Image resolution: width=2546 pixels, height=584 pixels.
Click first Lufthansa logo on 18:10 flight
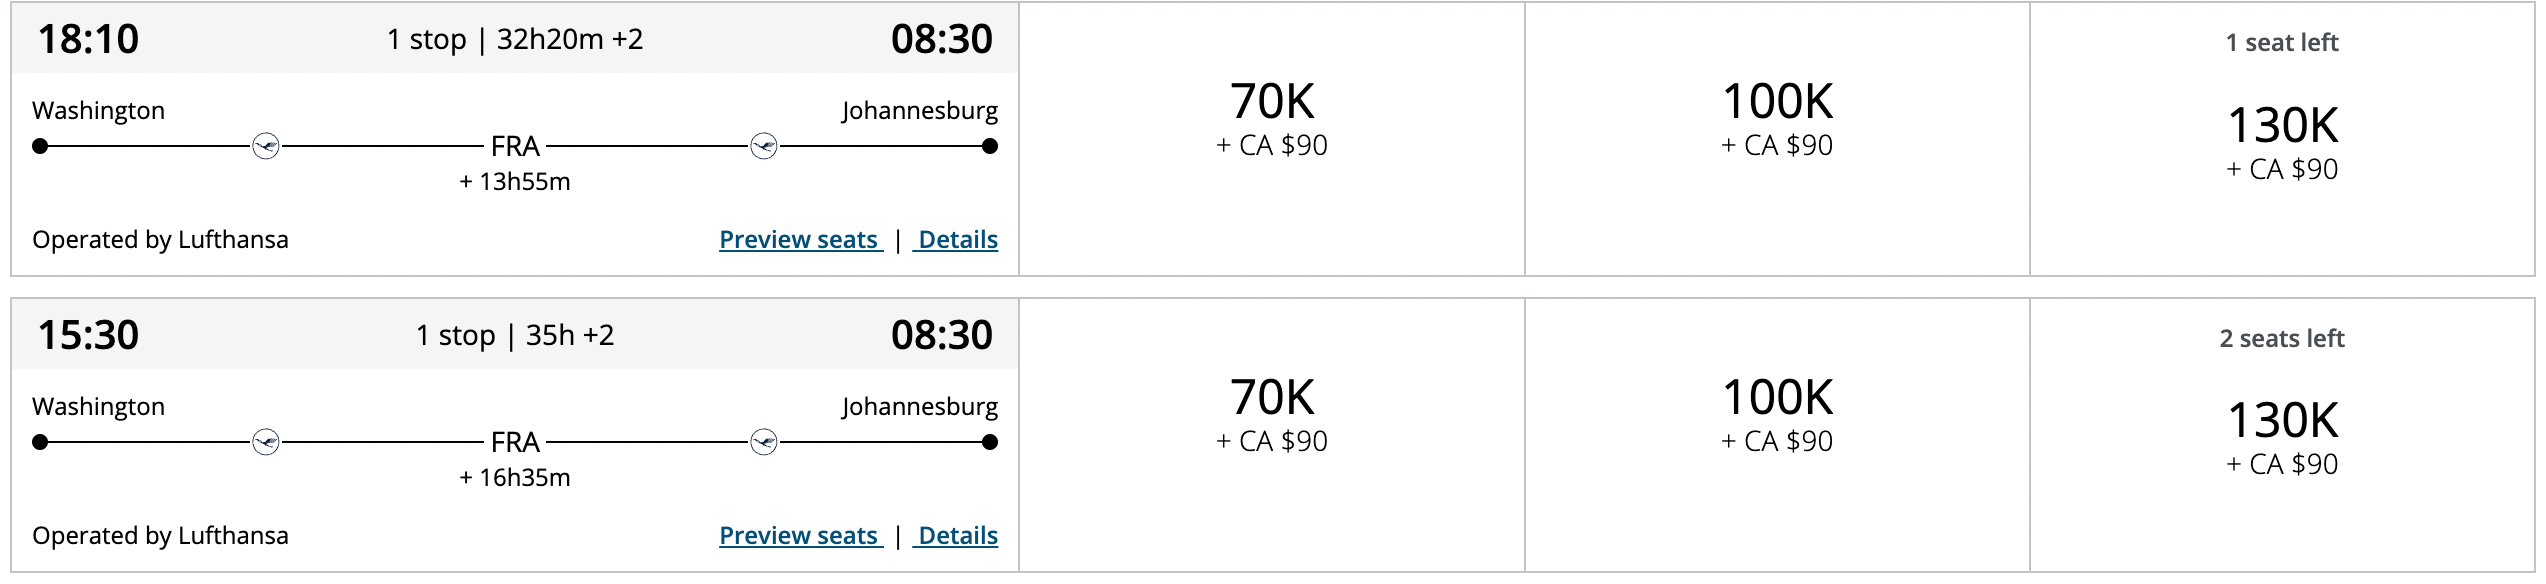click(266, 146)
